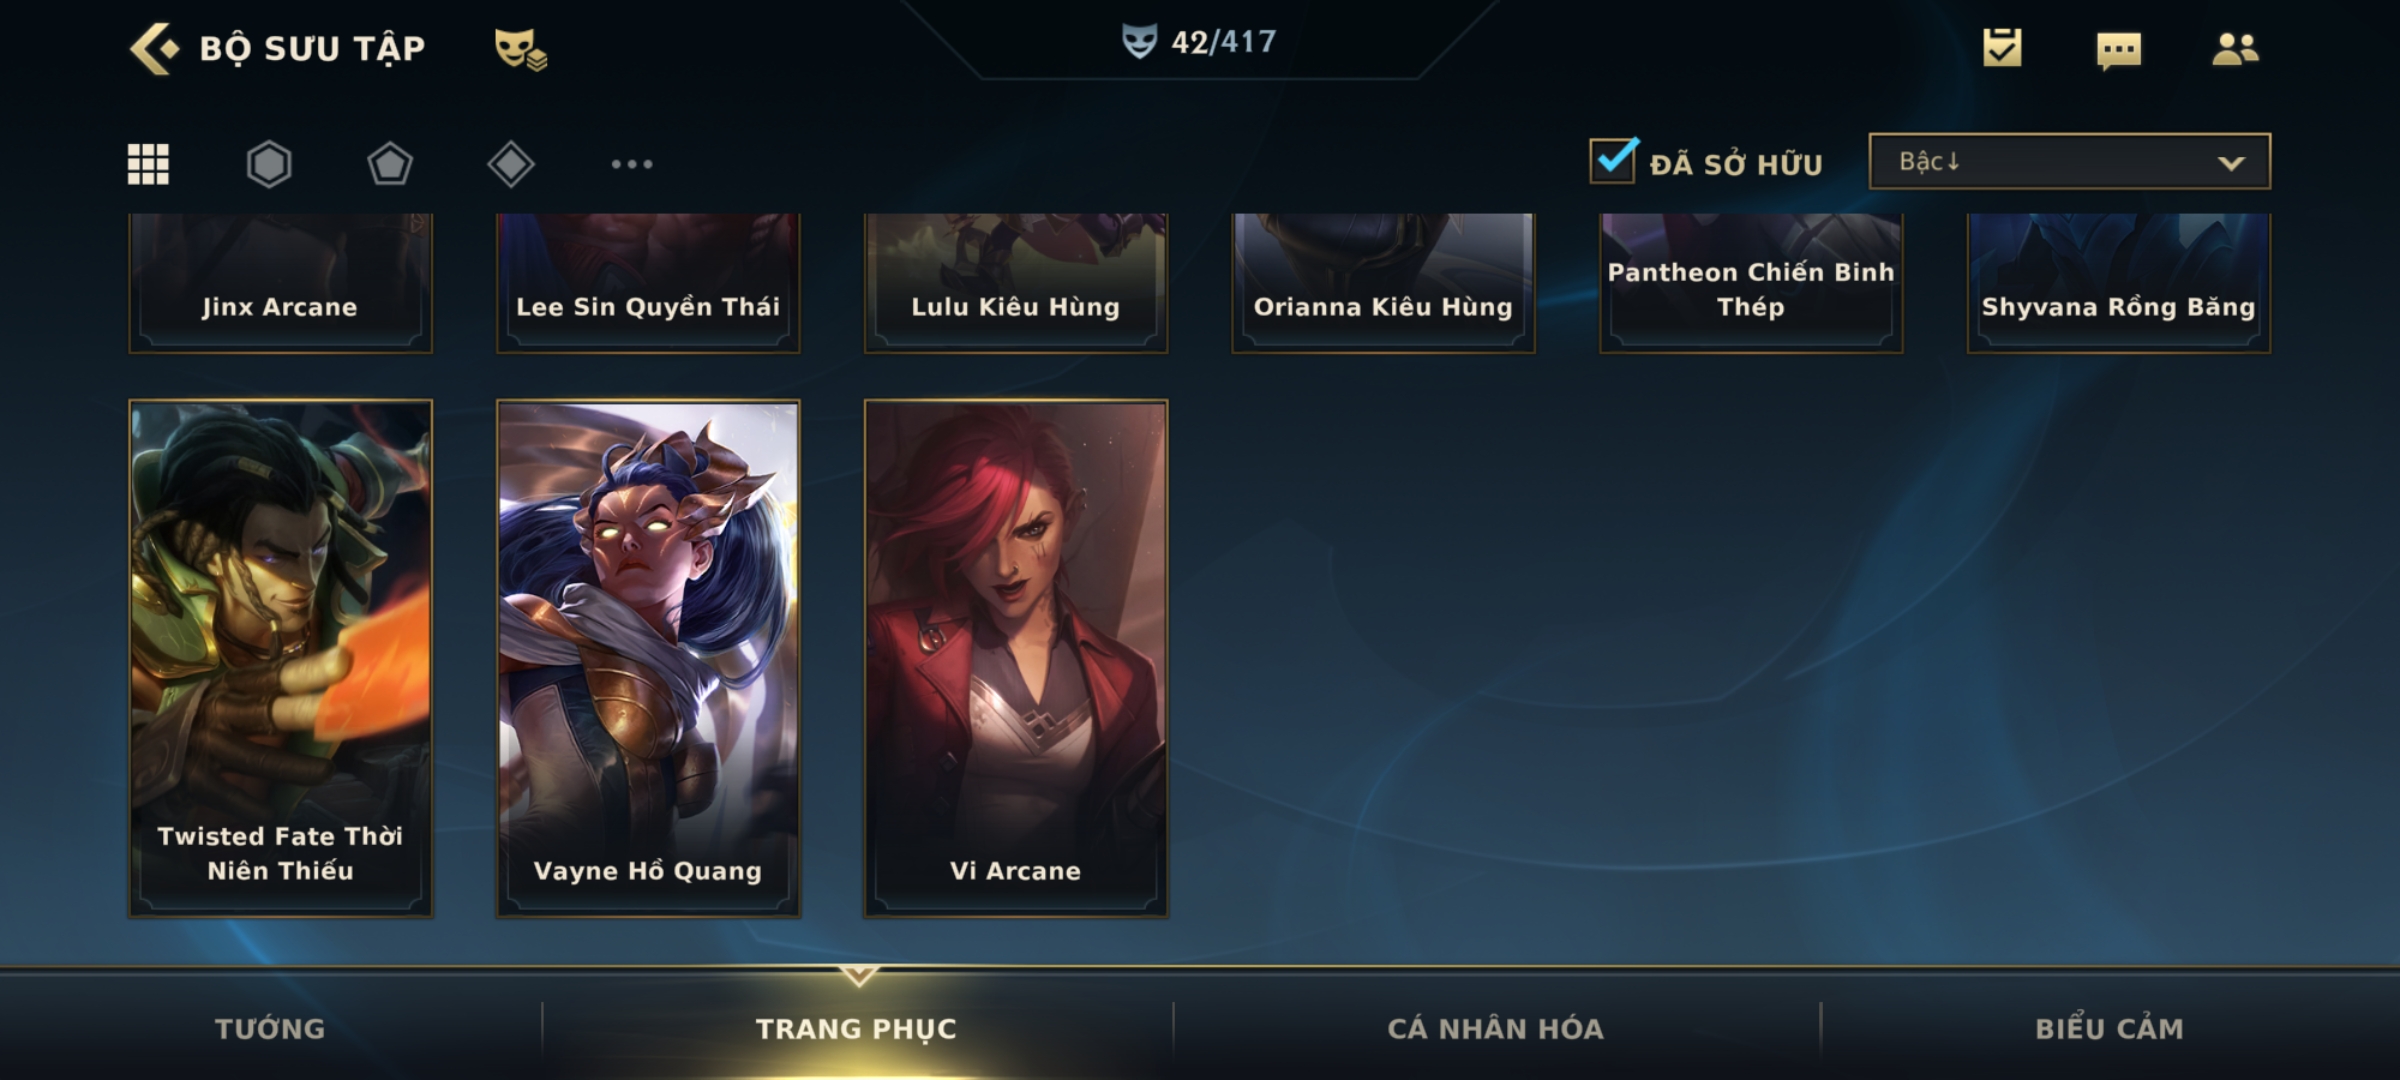Select the pentagon rarity filter icon
Image resolution: width=2400 pixels, height=1080 pixels.
[390, 164]
